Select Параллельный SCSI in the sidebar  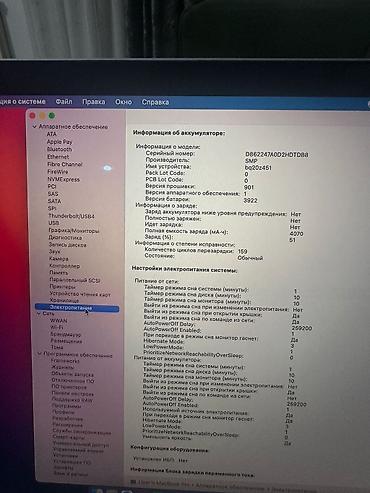click(x=75, y=280)
